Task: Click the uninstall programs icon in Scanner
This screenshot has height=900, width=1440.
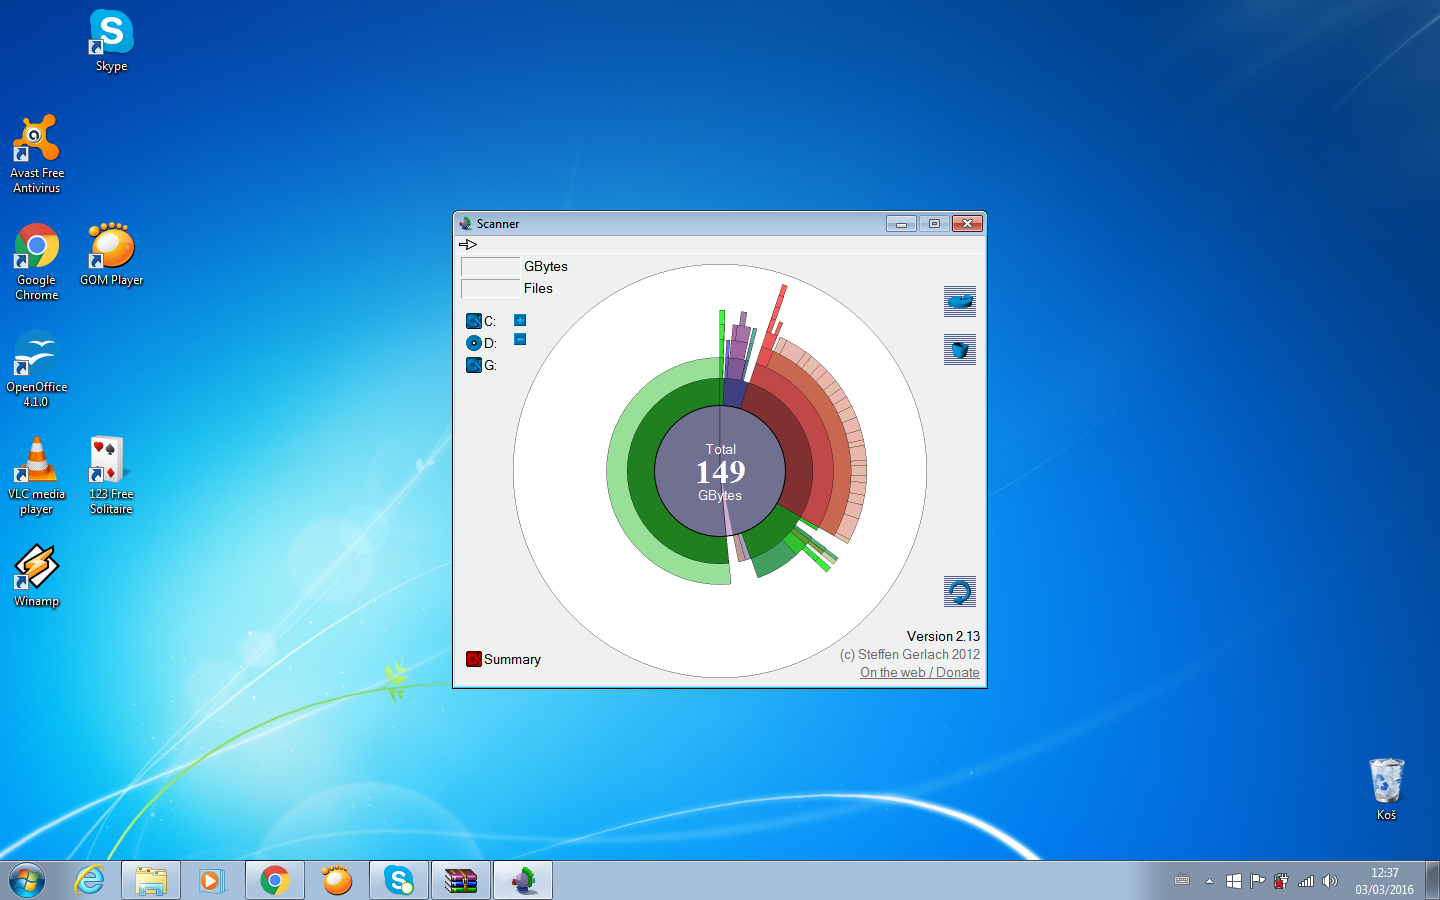Action: (x=960, y=301)
